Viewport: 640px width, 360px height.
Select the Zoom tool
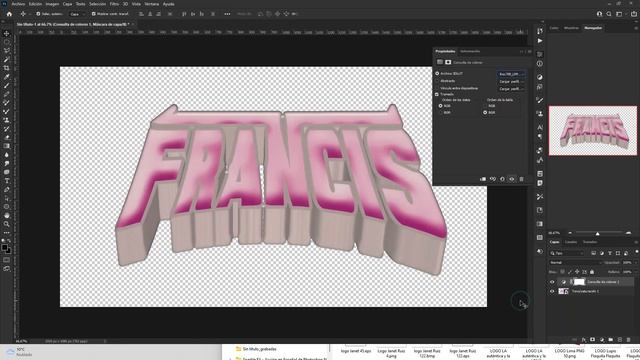tap(7, 224)
